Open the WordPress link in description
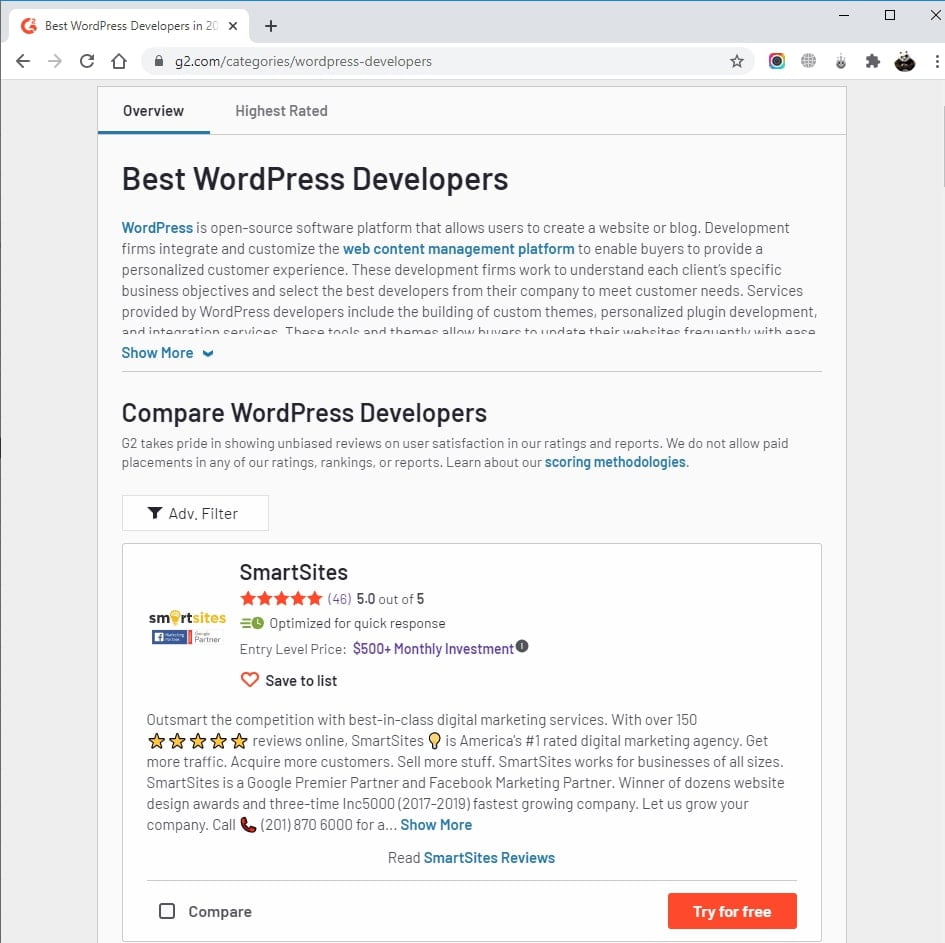This screenshot has height=943, width=945. (157, 228)
